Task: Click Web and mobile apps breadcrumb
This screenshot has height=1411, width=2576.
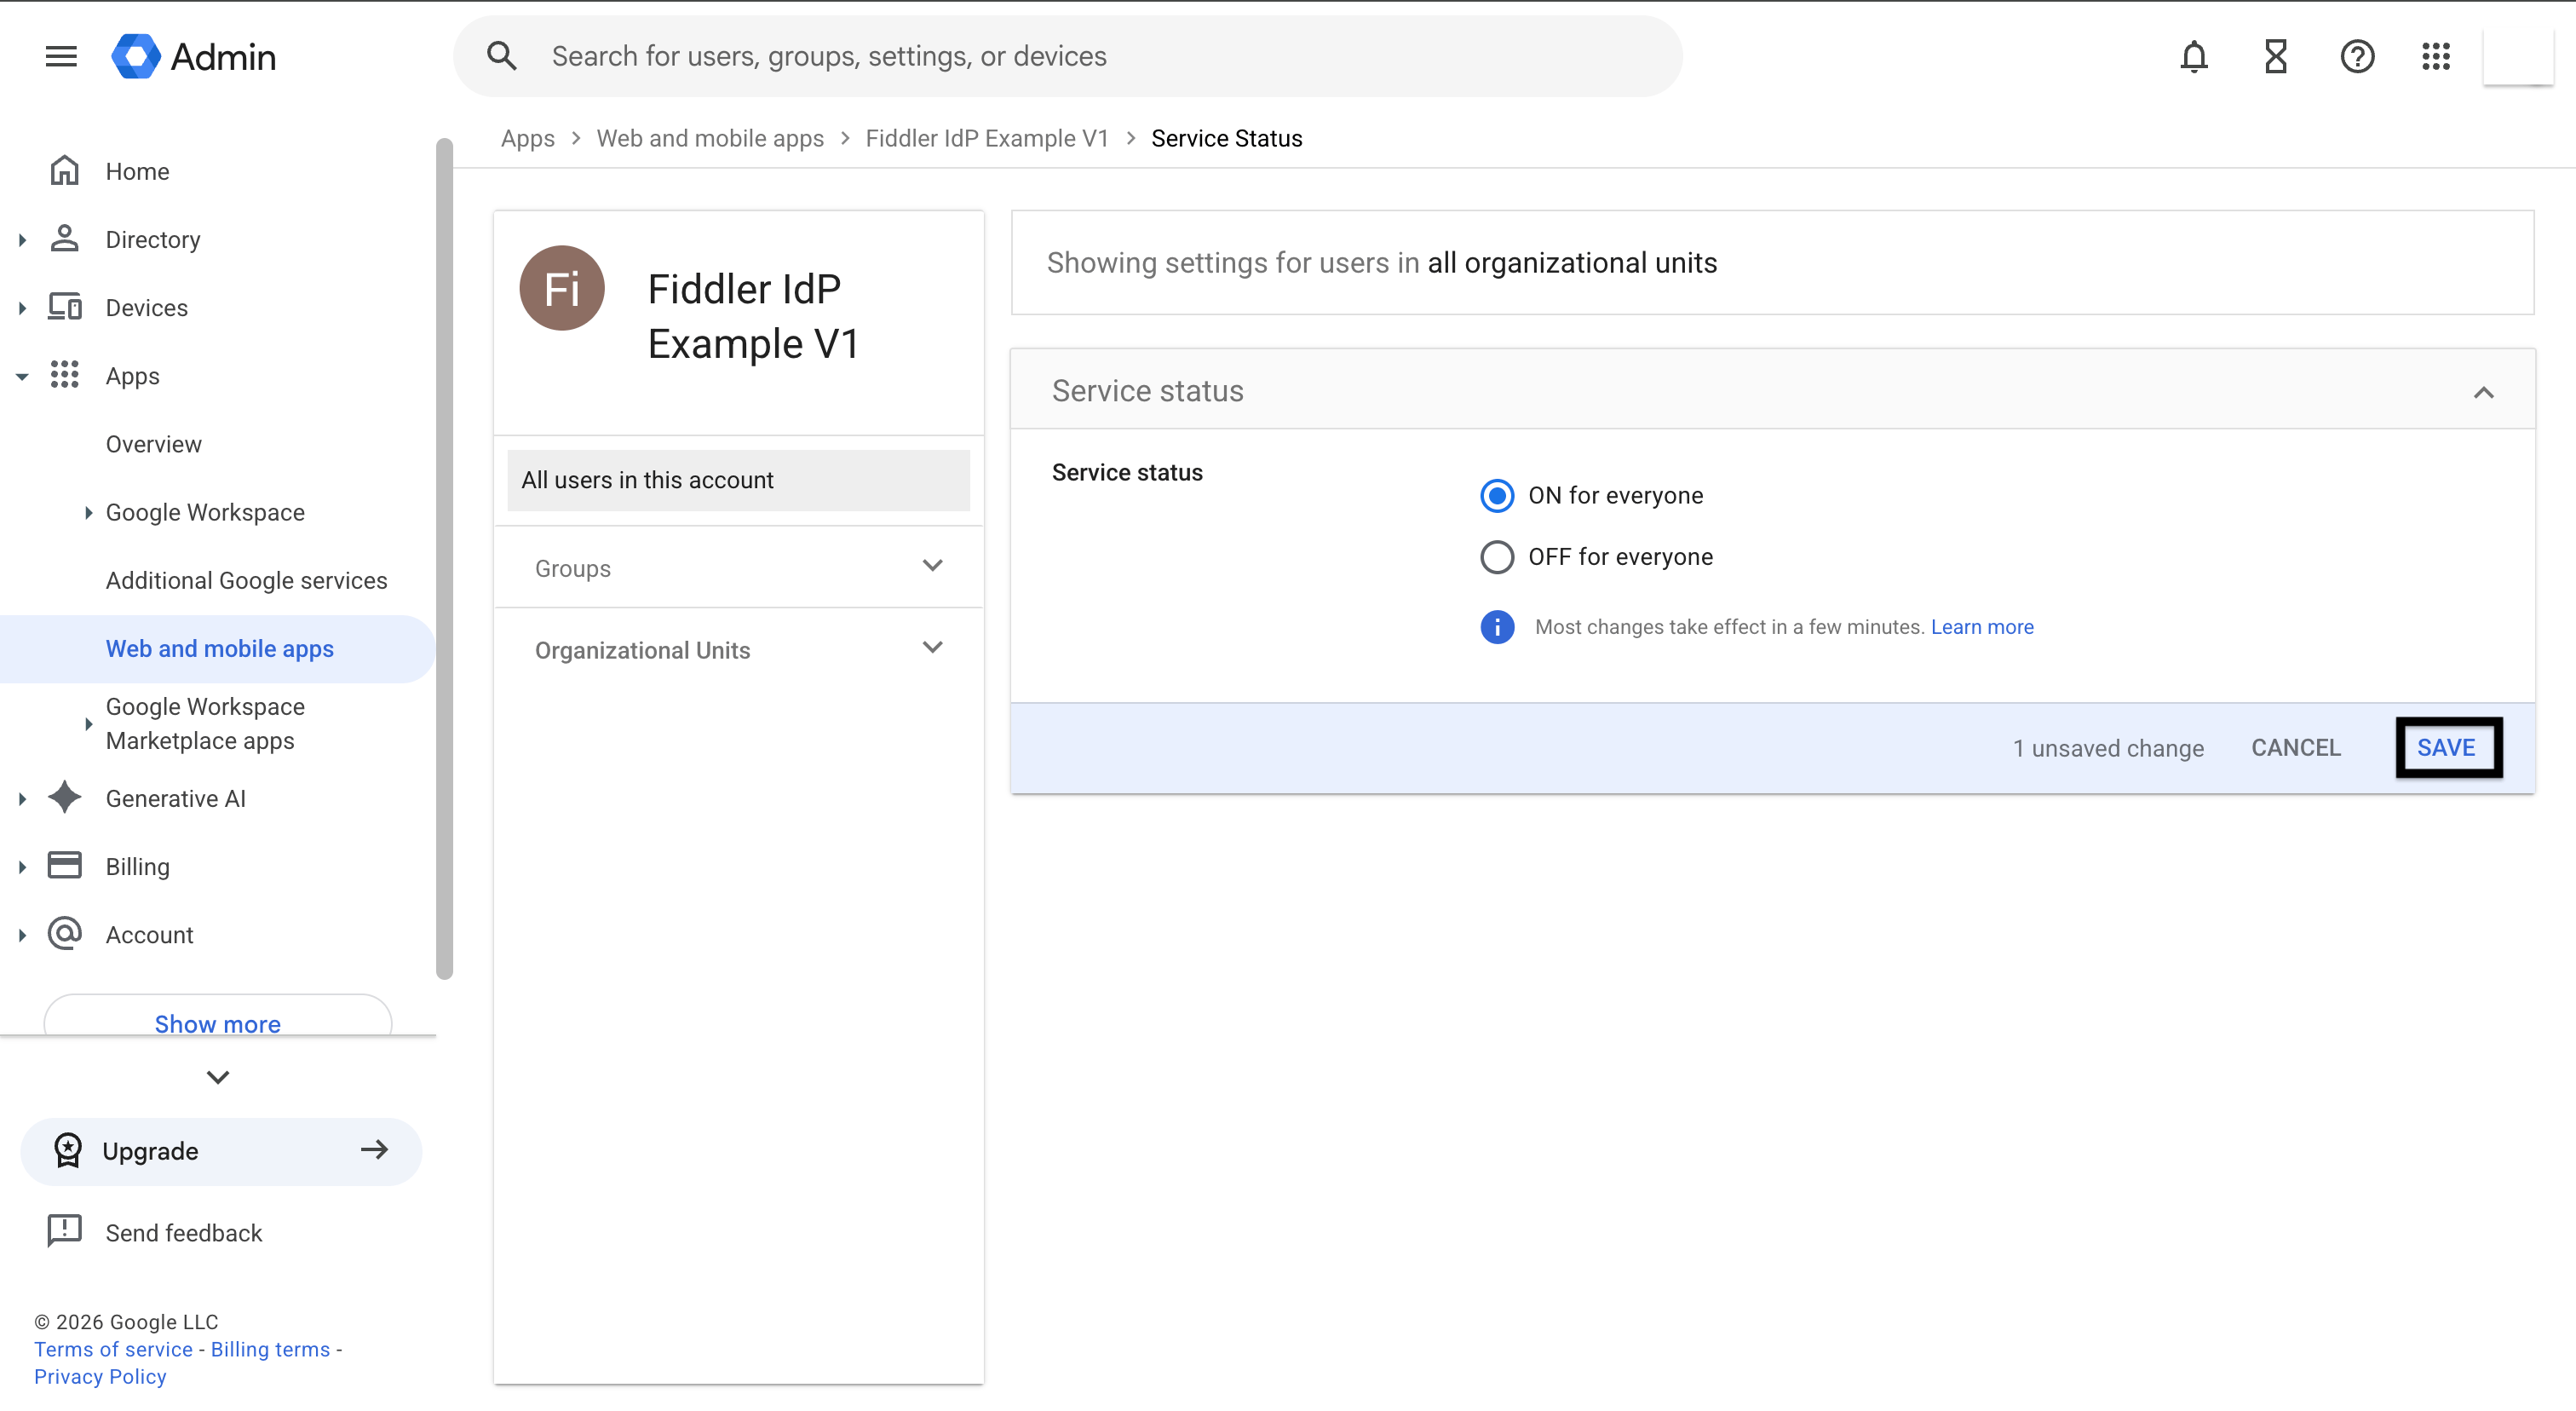Action: tap(710, 138)
